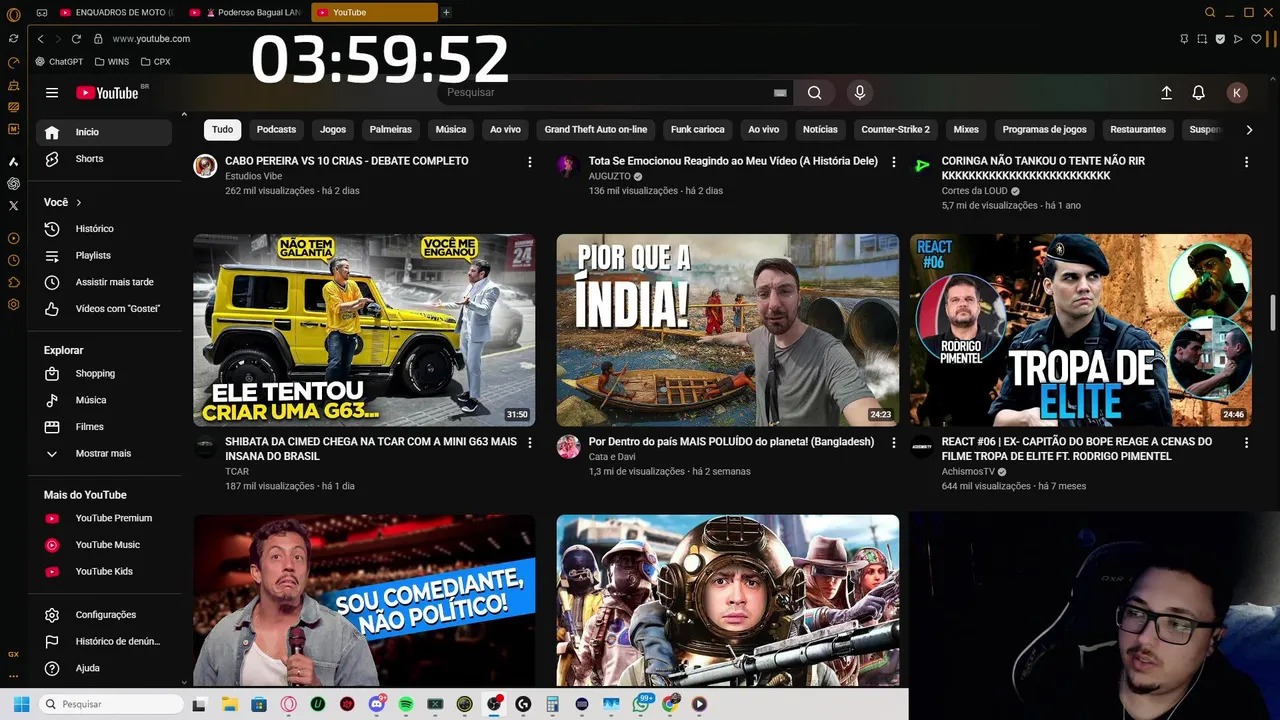Switch to Poderoso Bagual browser tab
Viewport: 1280px width, 720px height.
(x=246, y=13)
